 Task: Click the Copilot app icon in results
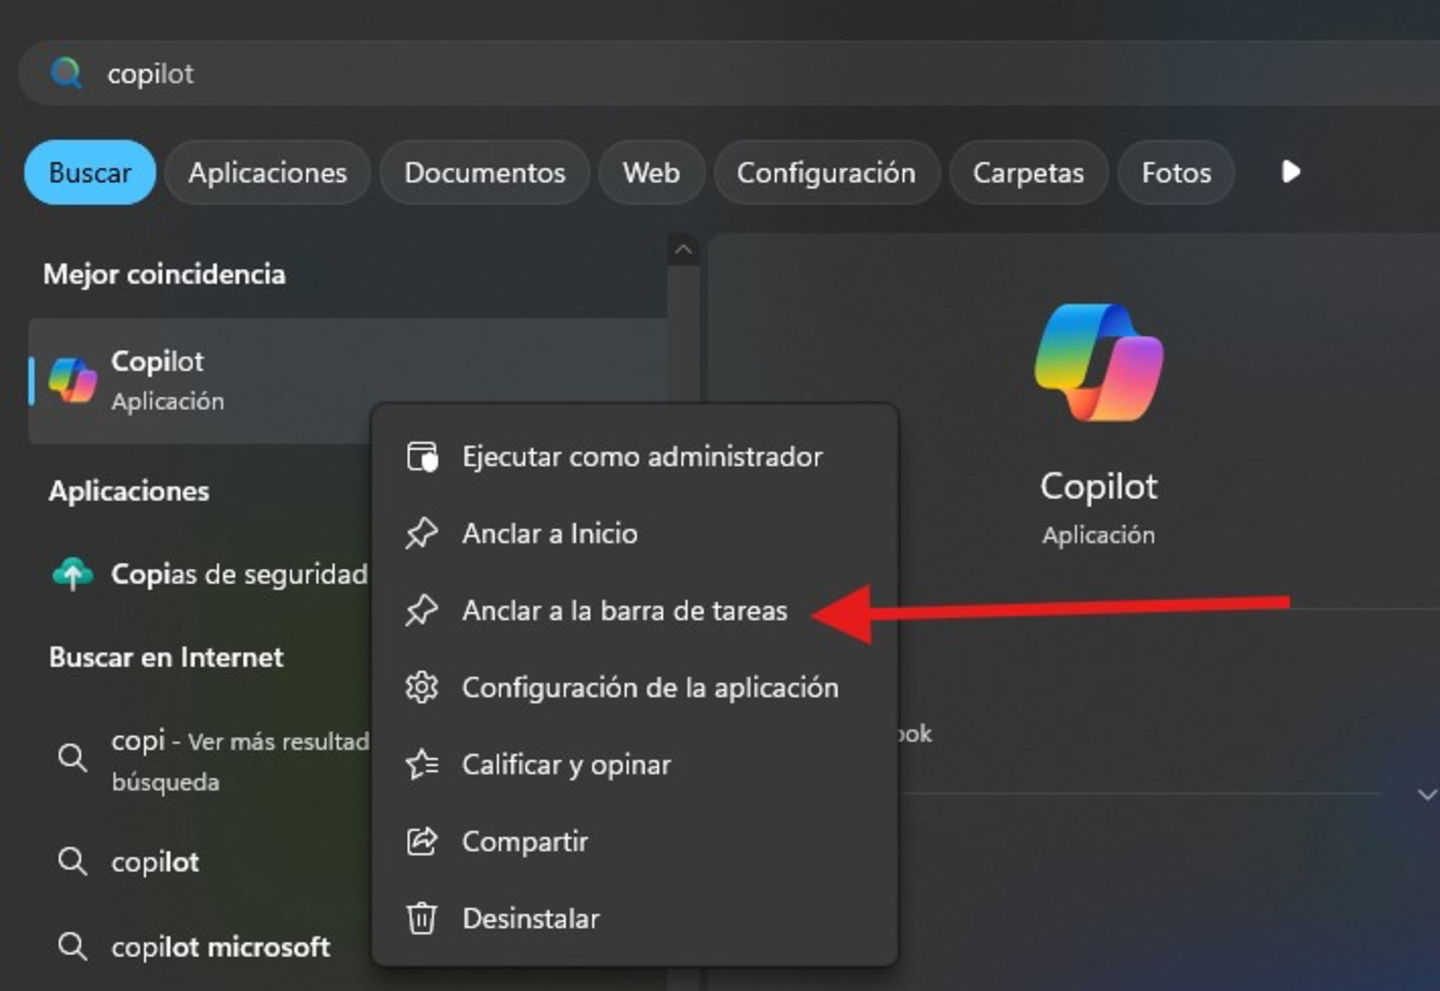point(73,380)
